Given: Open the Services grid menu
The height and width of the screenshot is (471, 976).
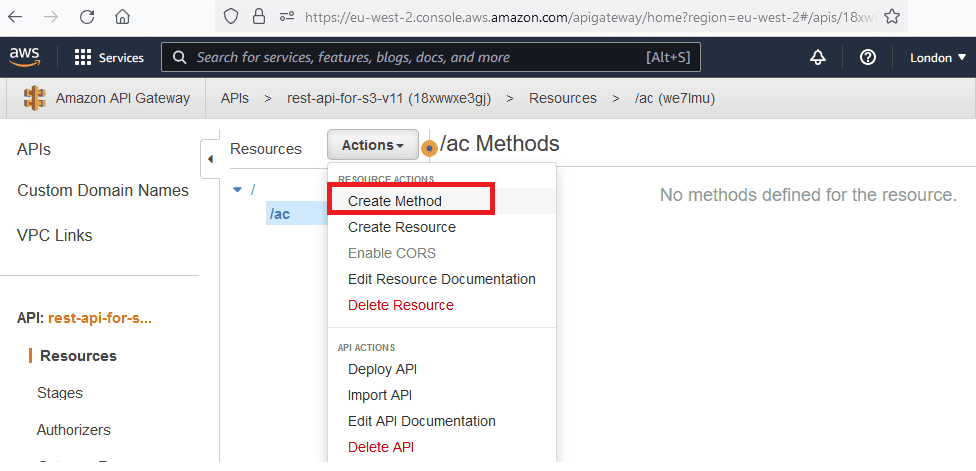Looking at the screenshot, I should click(109, 58).
